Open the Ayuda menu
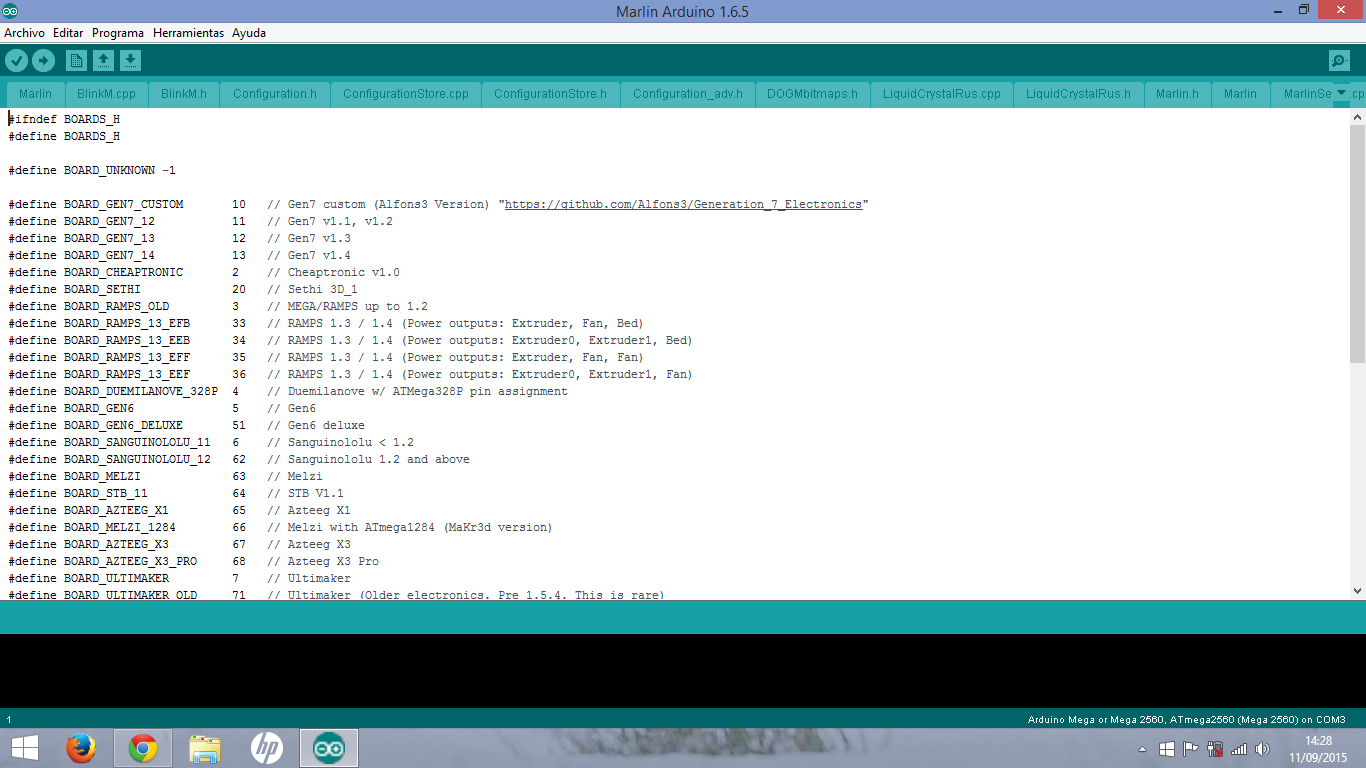 point(249,33)
